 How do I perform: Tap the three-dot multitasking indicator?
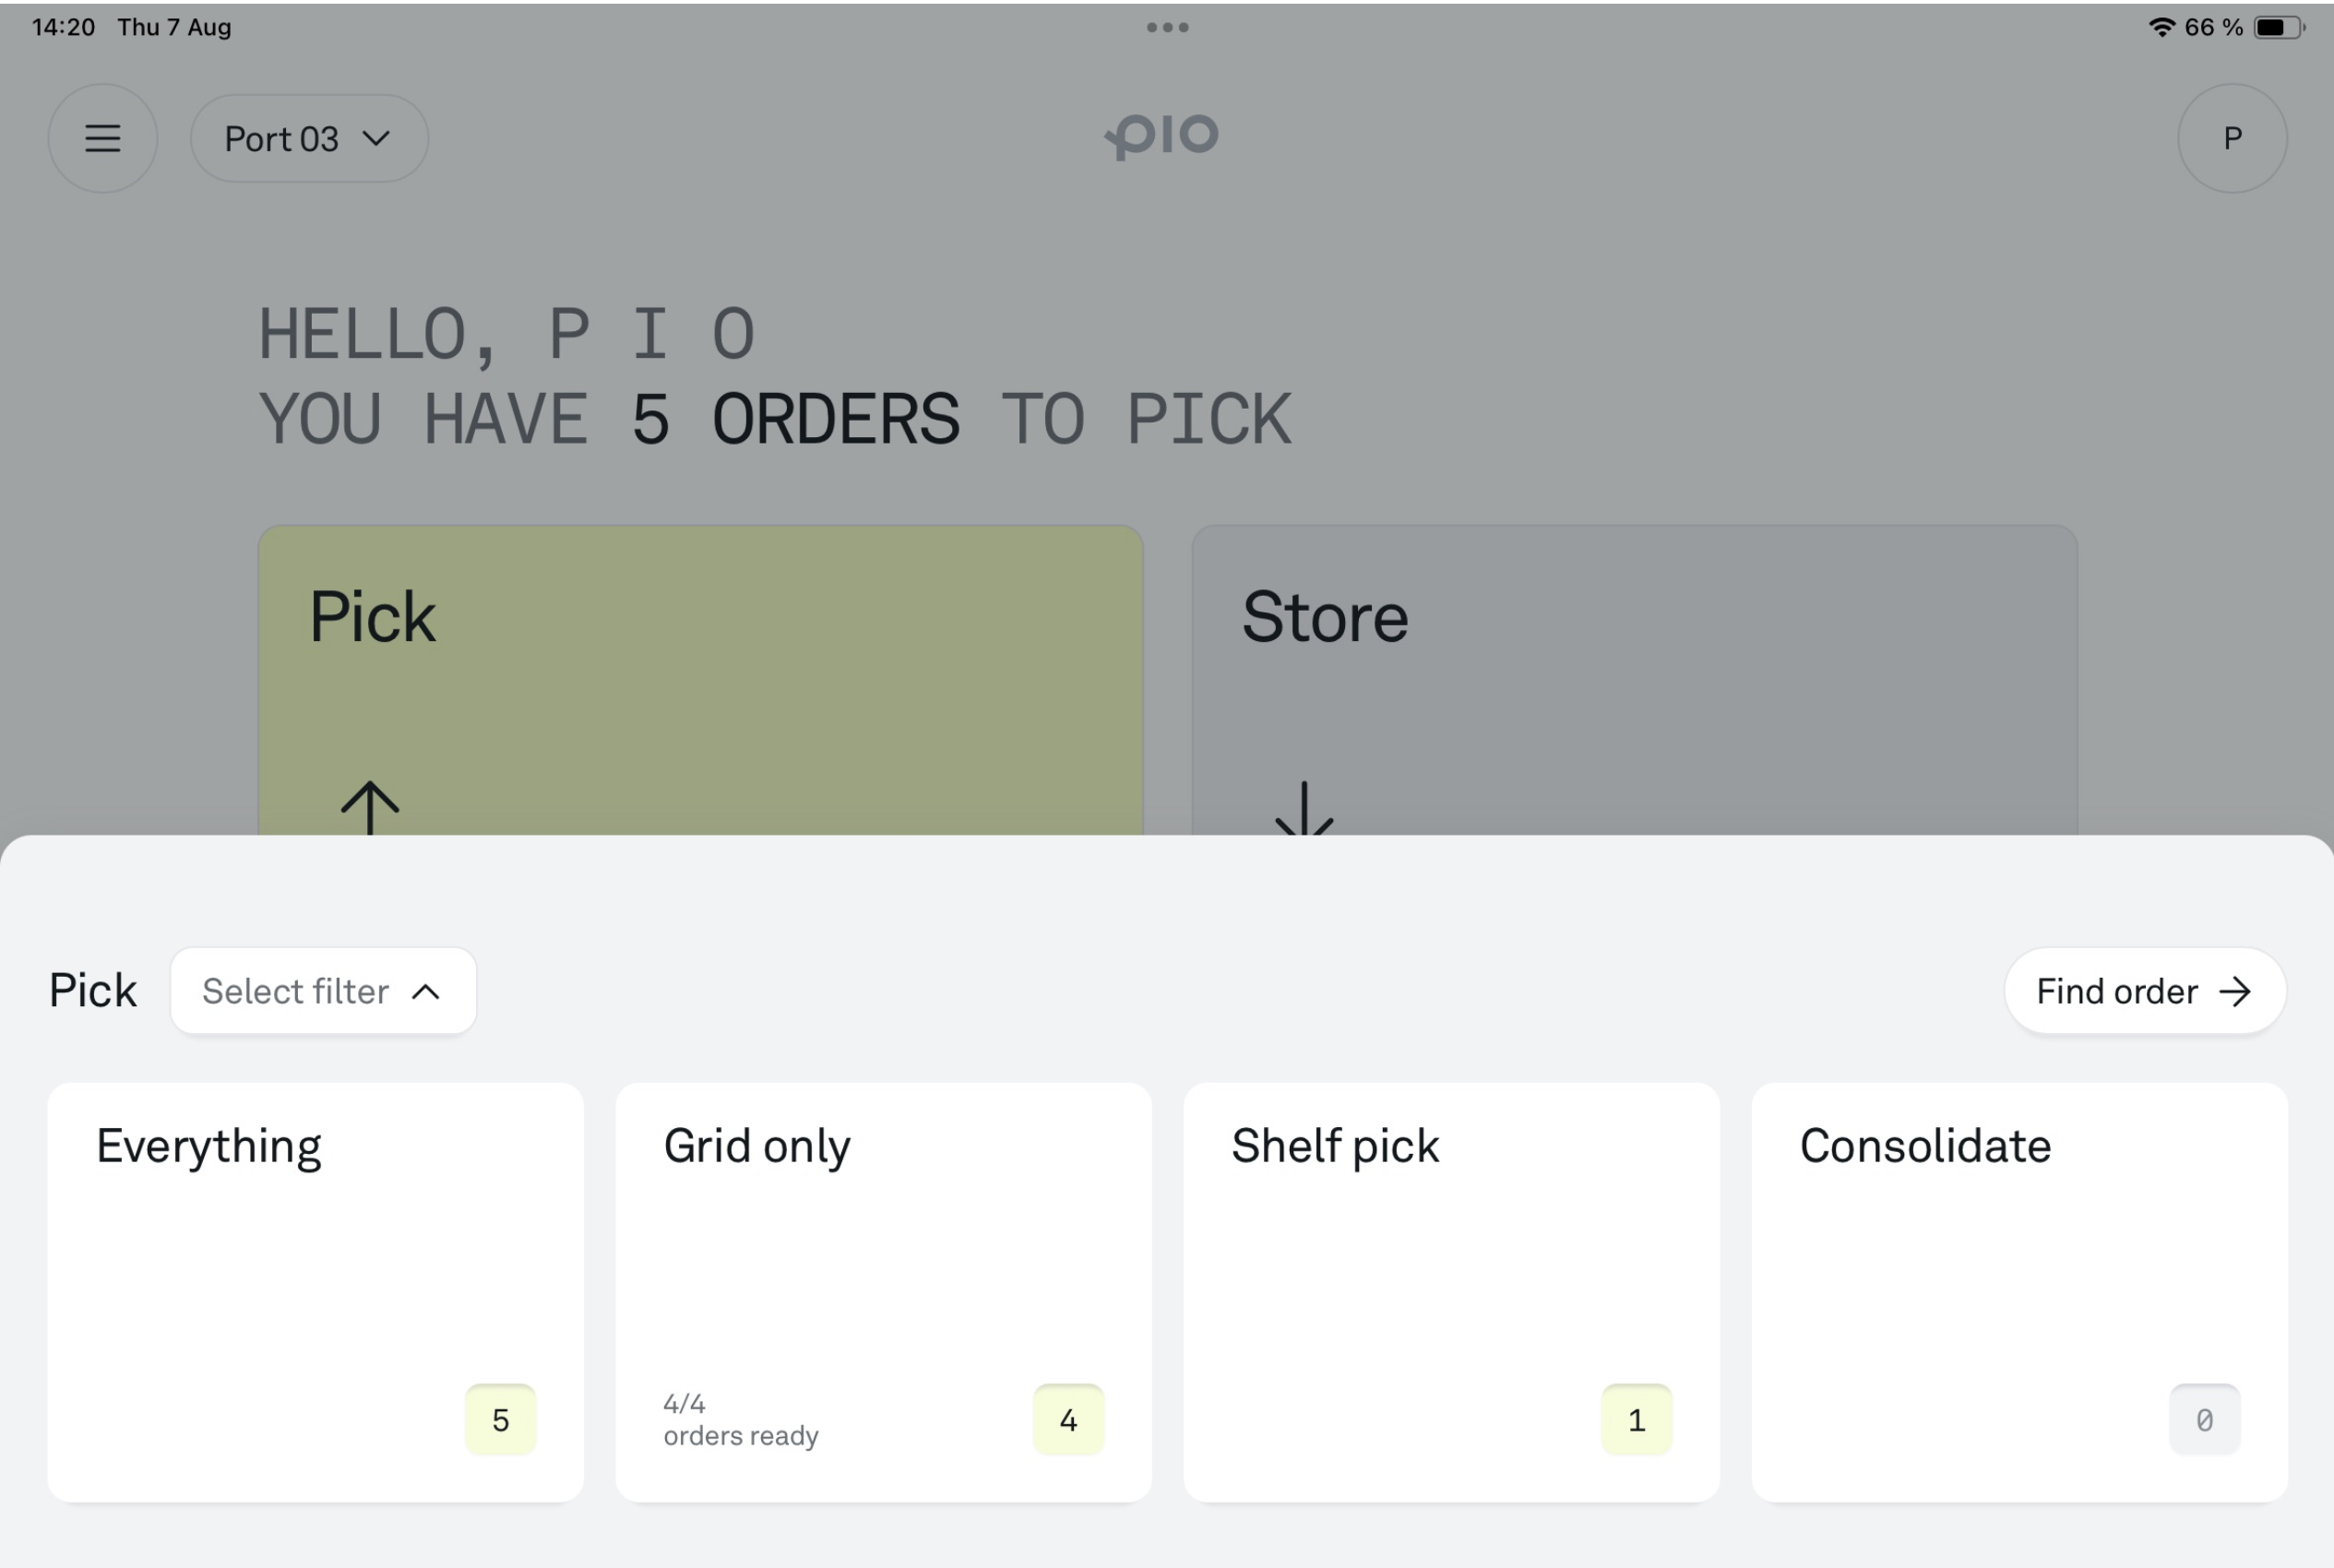click(1167, 28)
